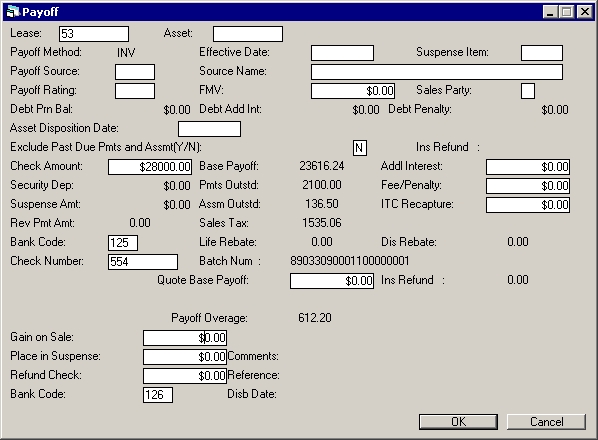Focus the Quote Base Payoff field
Screen dimensions: 598x440
[x=332, y=281]
